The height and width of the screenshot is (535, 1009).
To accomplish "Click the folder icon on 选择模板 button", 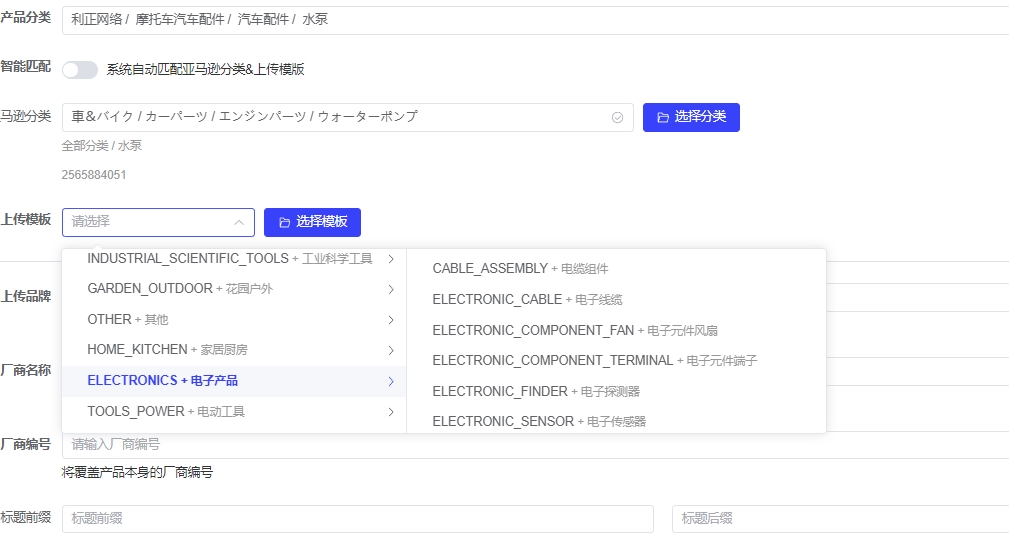I will coord(284,222).
